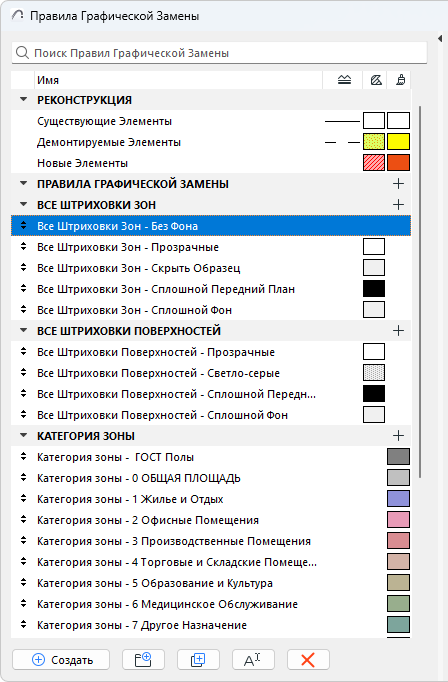Screen dimensions: 448x682
Task: Click the panel collapse arrow at the window's right edge
Action: (x=440, y=39)
